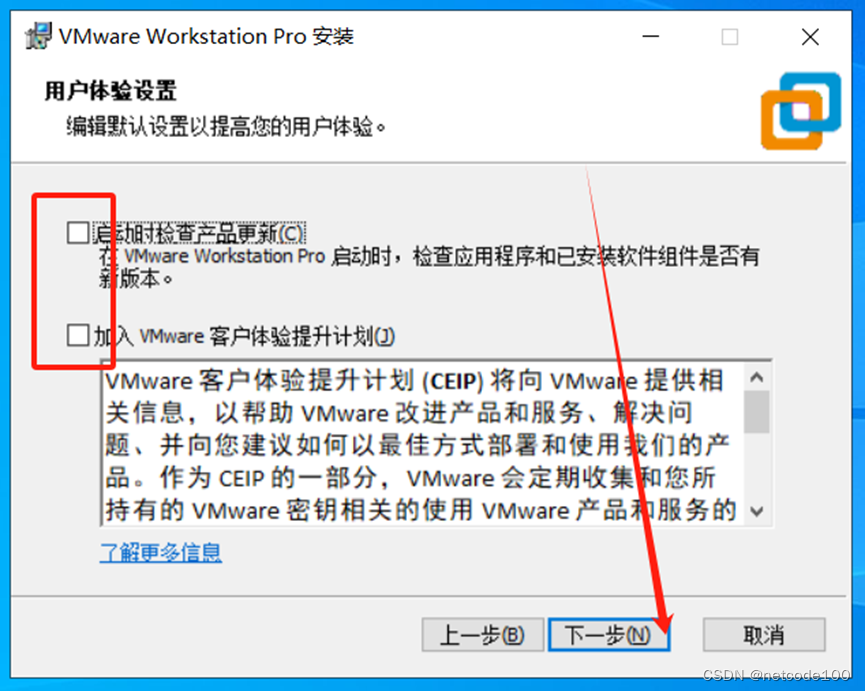Click the up arrow of the CEIP text scrollbar
This screenshot has height=691, width=865.
pos(757,378)
